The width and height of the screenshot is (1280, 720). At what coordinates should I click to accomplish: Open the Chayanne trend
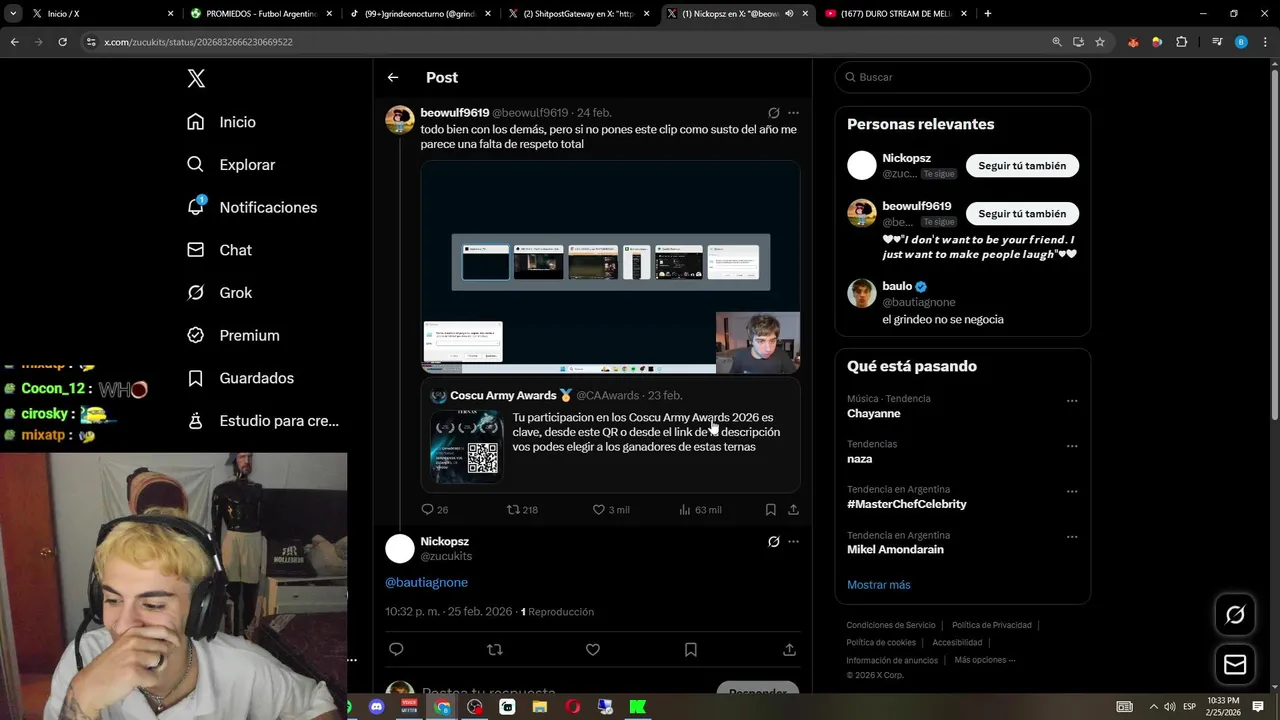click(x=873, y=413)
